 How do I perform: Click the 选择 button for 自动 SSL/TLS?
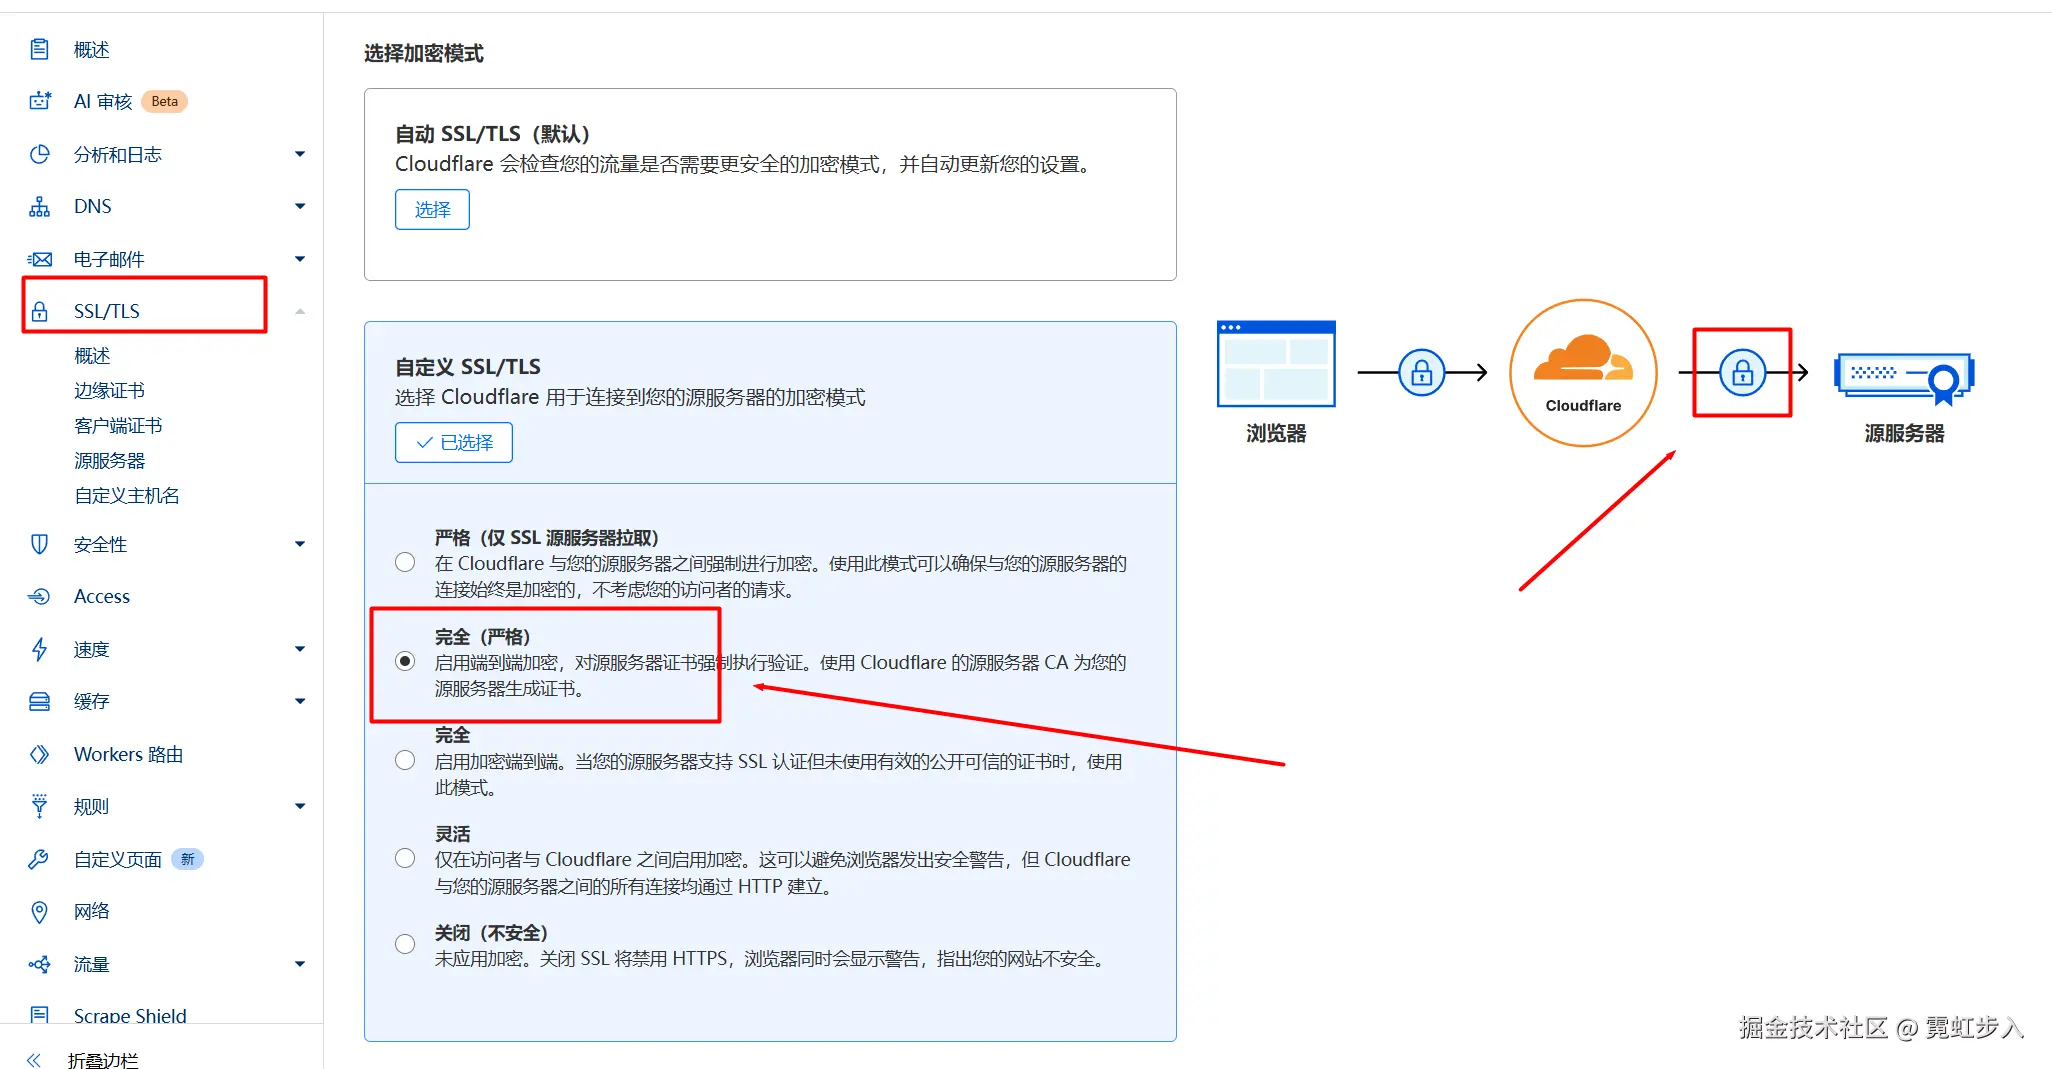point(432,210)
